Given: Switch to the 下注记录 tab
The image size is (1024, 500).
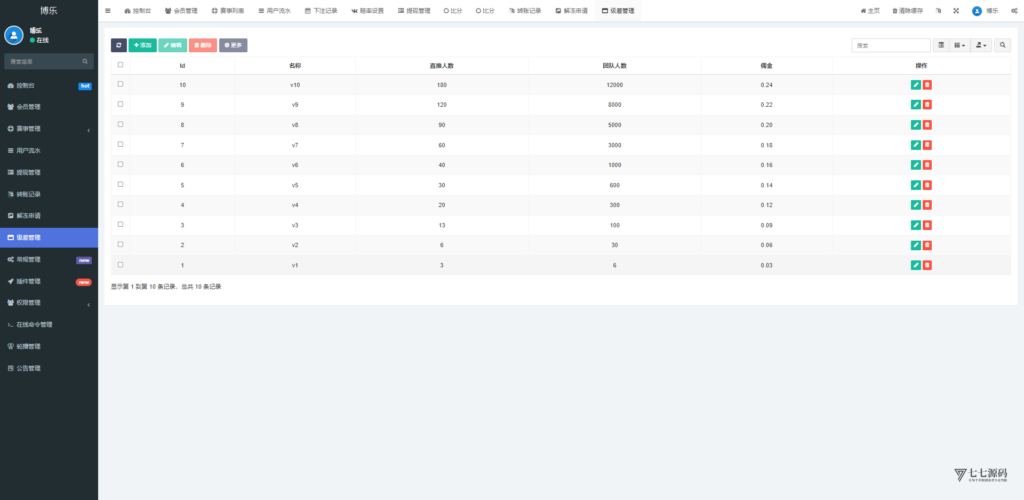Looking at the screenshot, I should point(320,10).
